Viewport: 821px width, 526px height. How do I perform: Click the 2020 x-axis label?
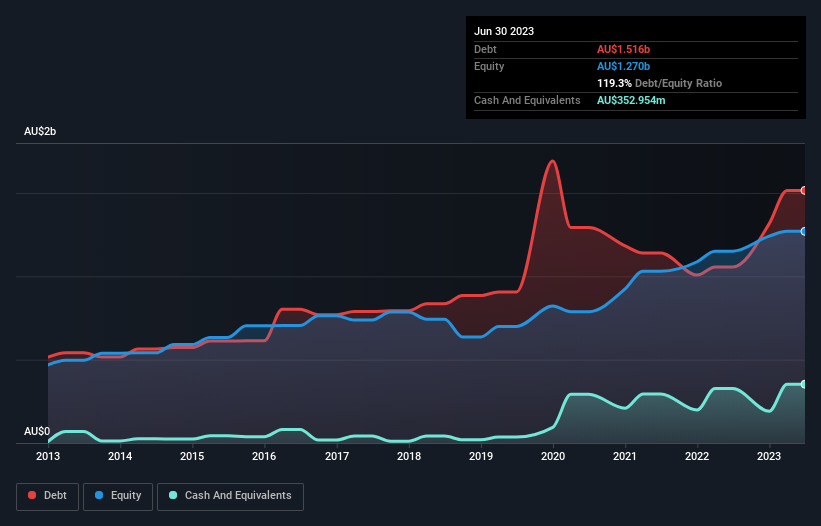[553, 456]
